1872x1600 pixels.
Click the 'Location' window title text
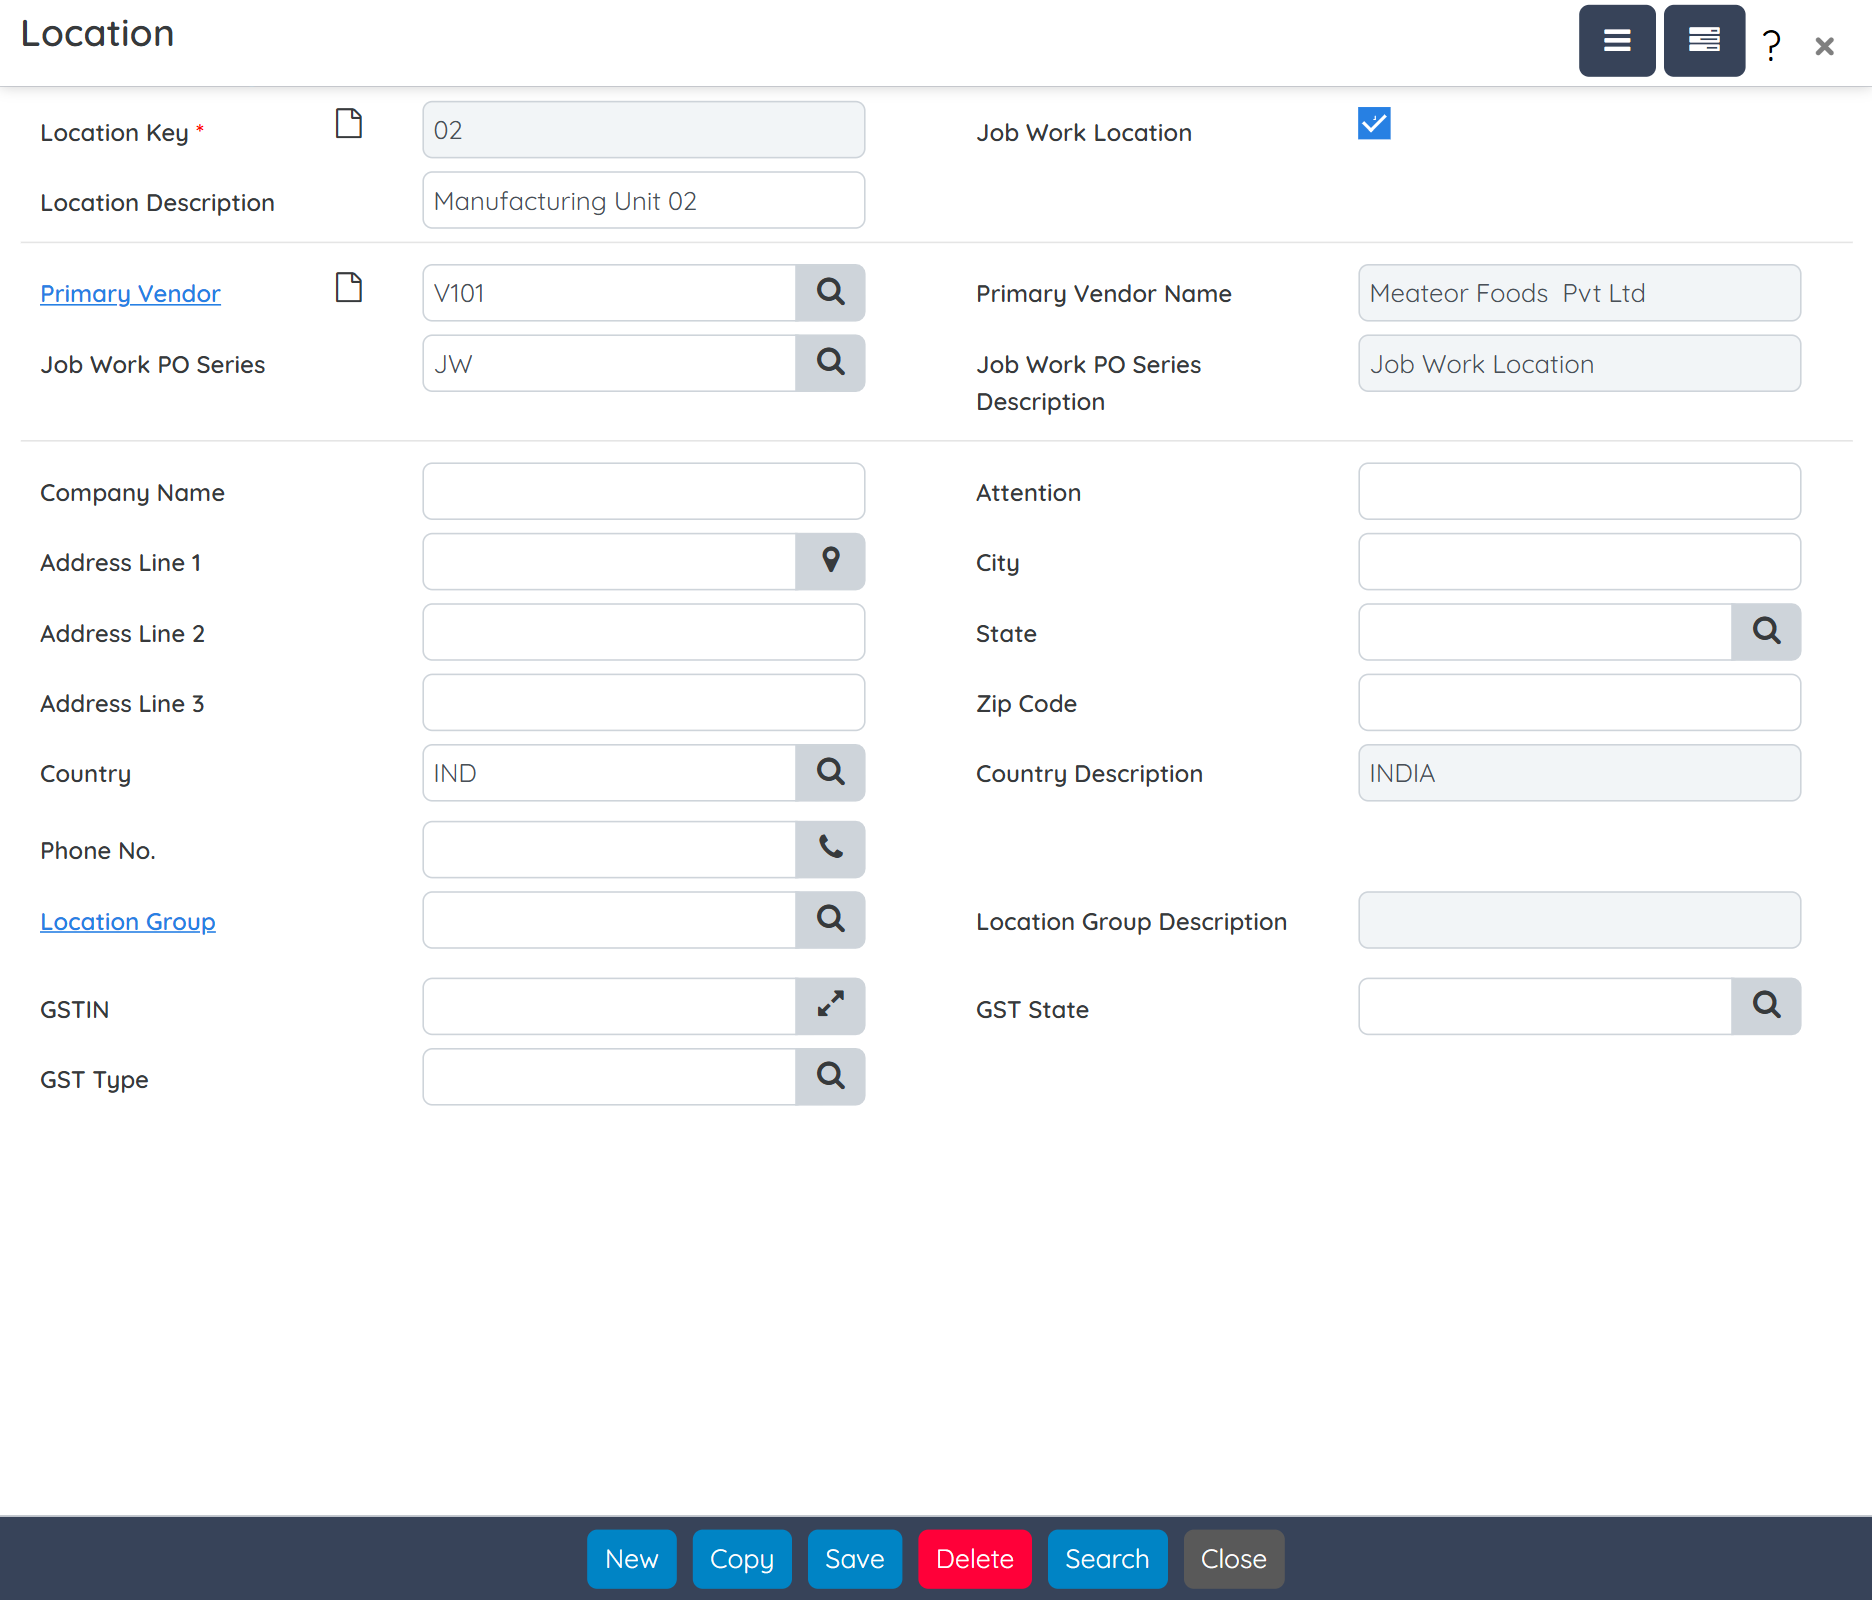click(97, 34)
